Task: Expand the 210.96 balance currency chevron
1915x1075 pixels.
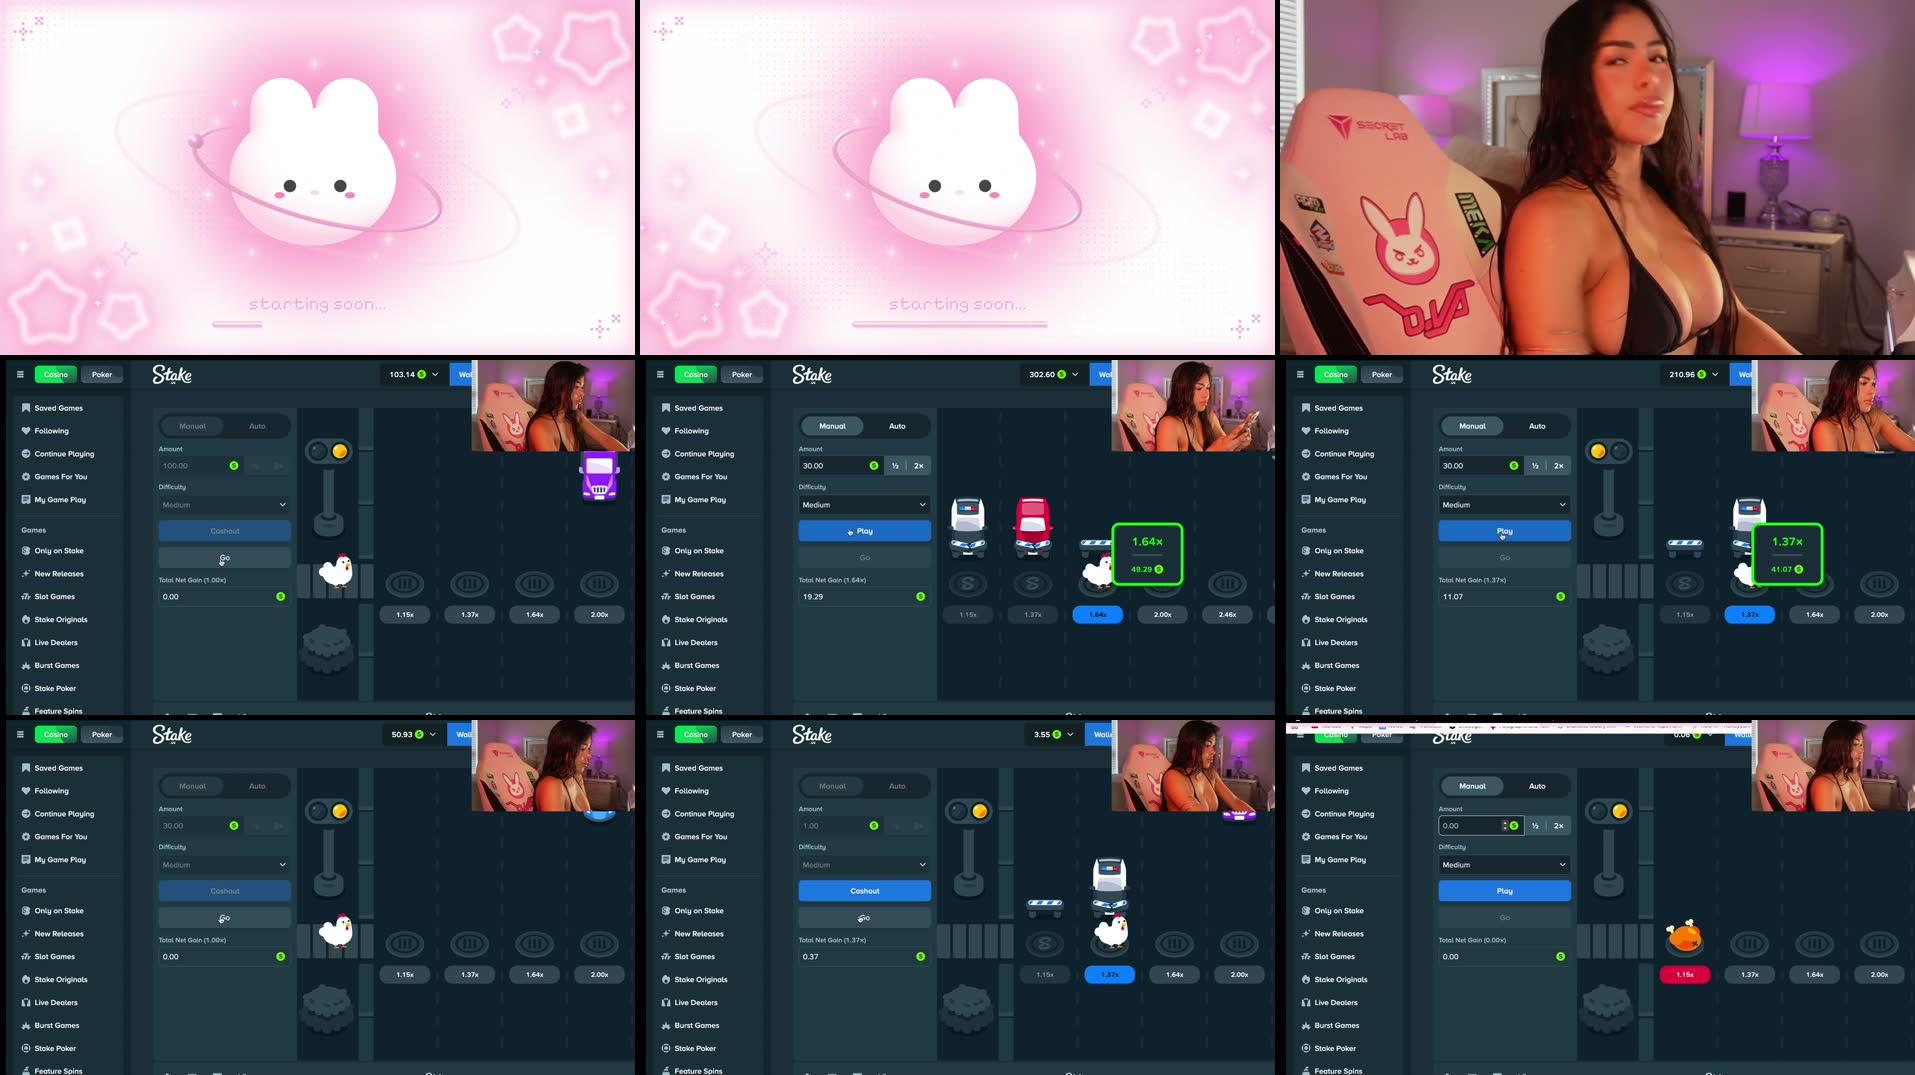Action: [x=1715, y=374]
